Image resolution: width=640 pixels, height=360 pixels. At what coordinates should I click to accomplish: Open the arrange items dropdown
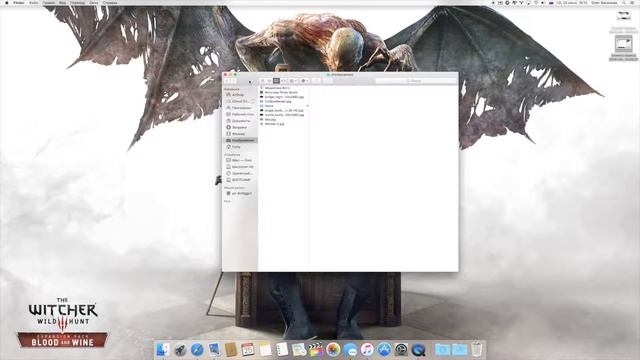pyautogui.click(x=293, y=81)
